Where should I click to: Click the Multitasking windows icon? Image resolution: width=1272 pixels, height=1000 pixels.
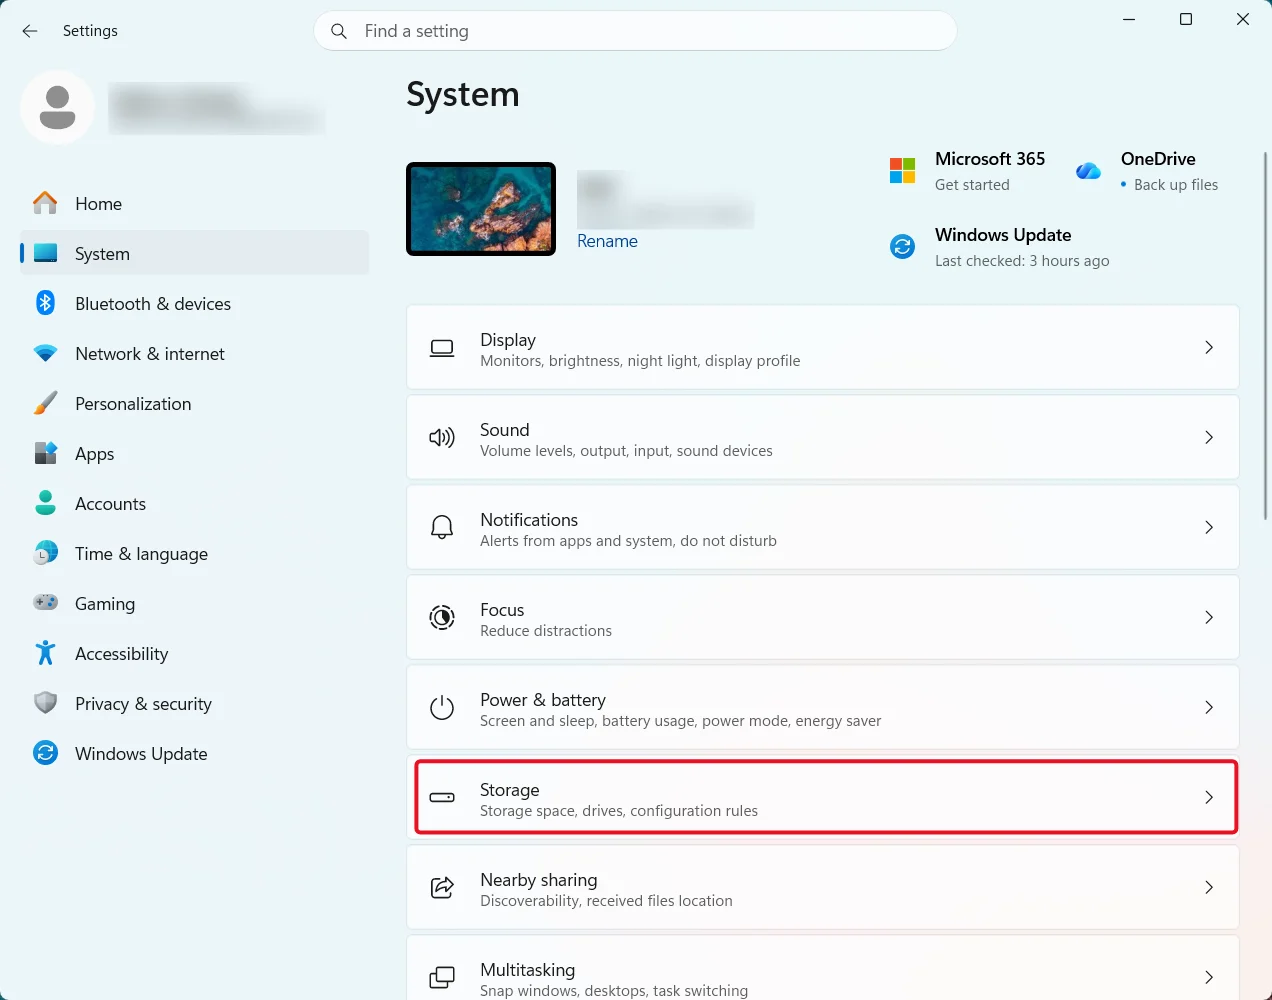442,977
